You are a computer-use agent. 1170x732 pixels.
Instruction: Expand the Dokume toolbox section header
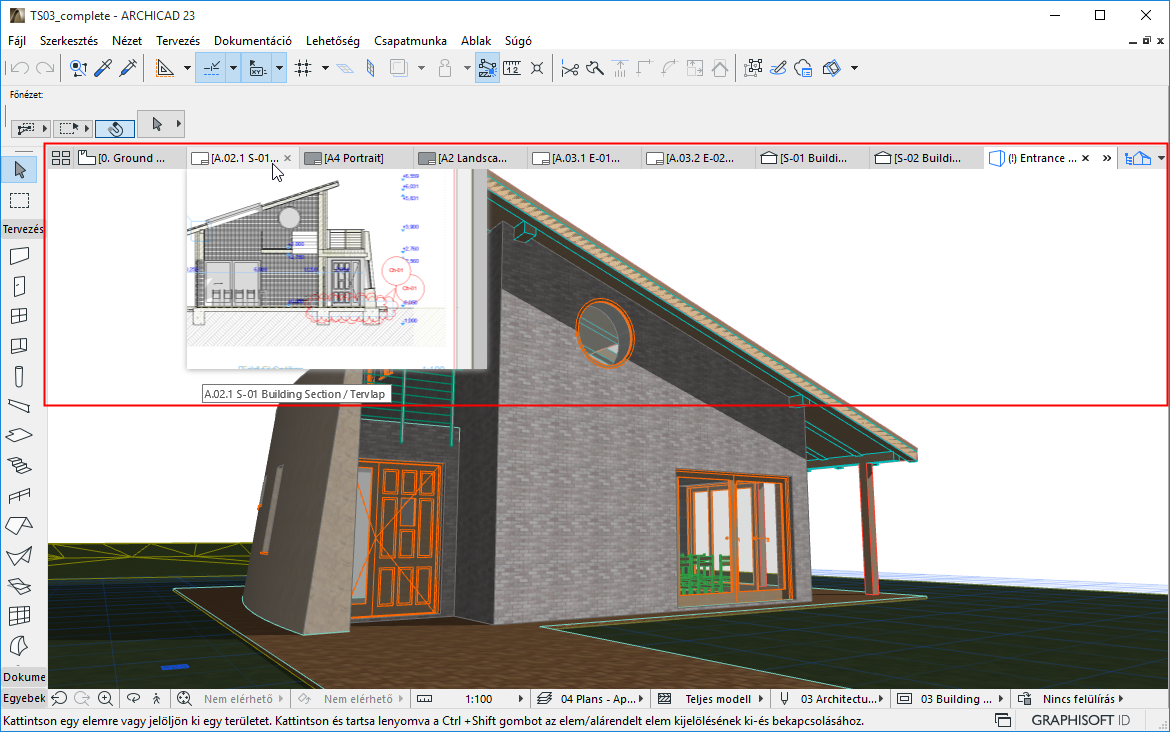coord(23,677)
